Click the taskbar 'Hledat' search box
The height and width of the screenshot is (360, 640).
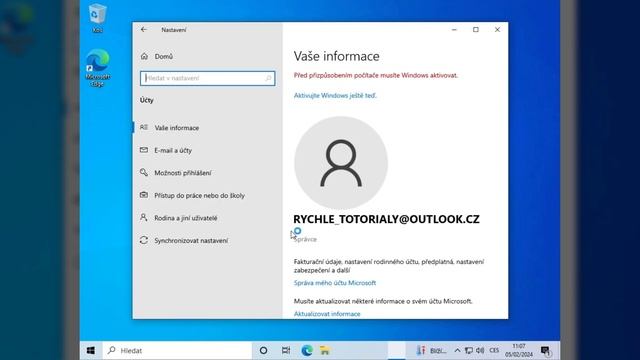coord(177,350)
